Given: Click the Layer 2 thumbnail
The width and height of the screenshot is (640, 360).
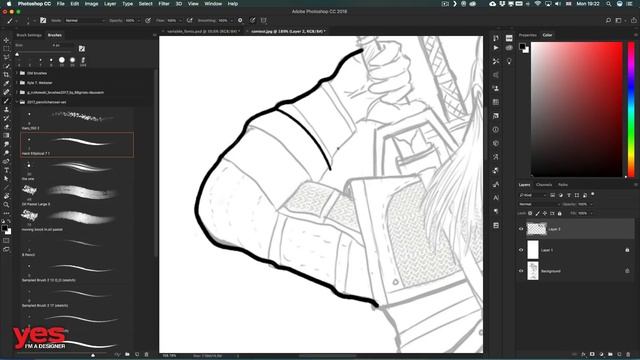Looking at the screenshot, I should point(536,229).
